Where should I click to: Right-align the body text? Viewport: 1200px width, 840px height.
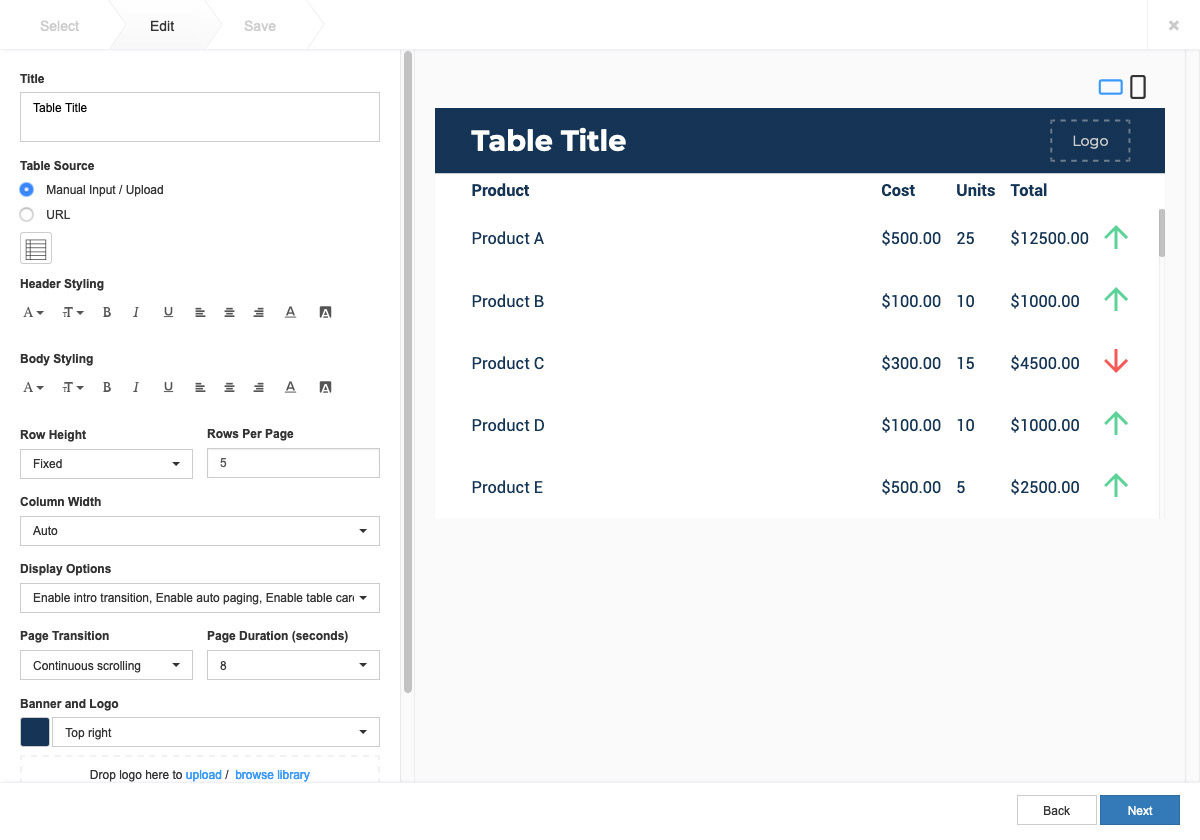click(x=258, y=387)
